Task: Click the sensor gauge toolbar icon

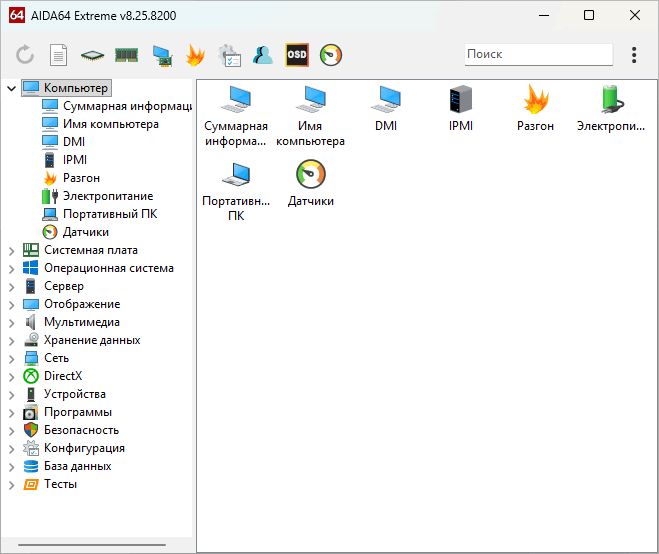Action: [331, 55]
